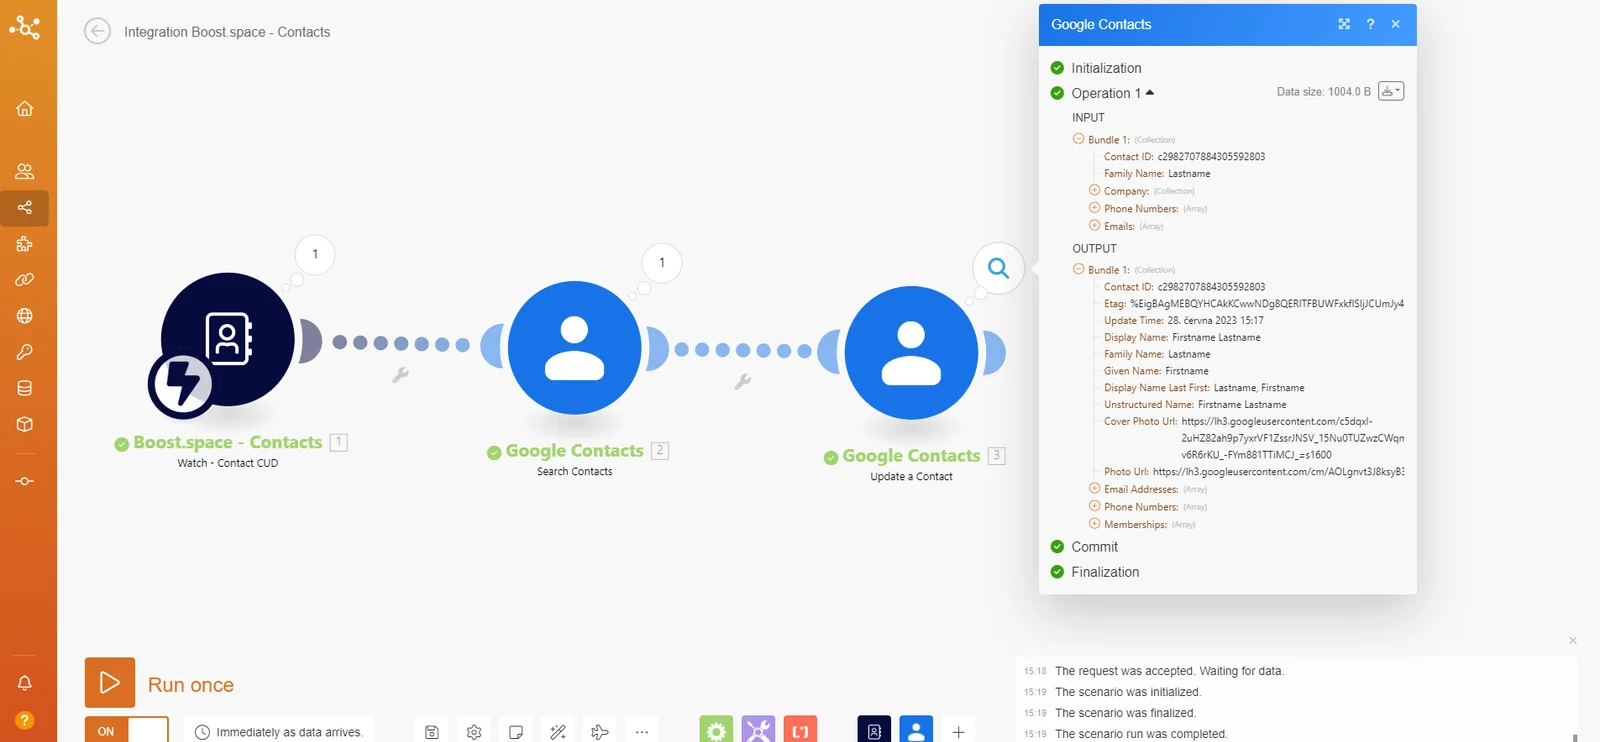Open the purple Tools wrench icon
Viewport: 1600px width, 742px height.
[758, 729]
